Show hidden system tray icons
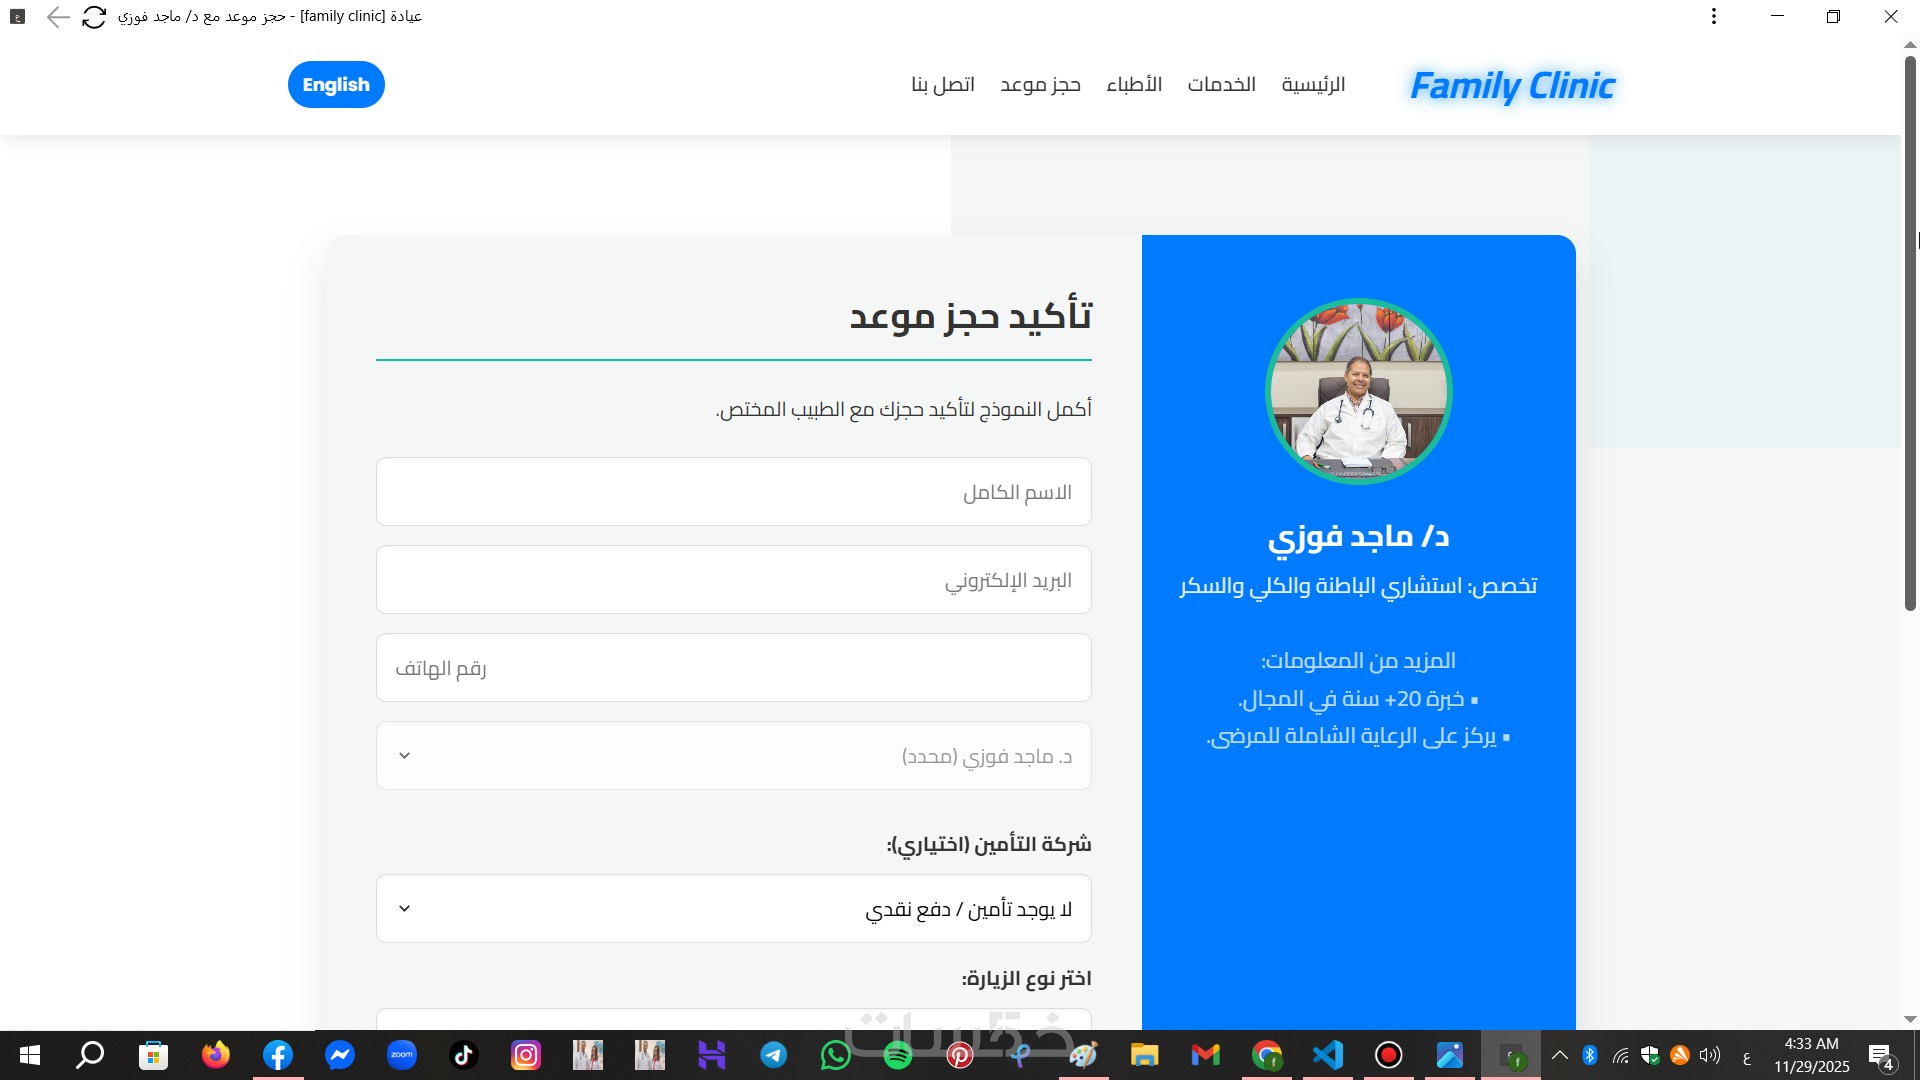This screenshot has height=1080, width=1920. (x=1559, y=1055)
